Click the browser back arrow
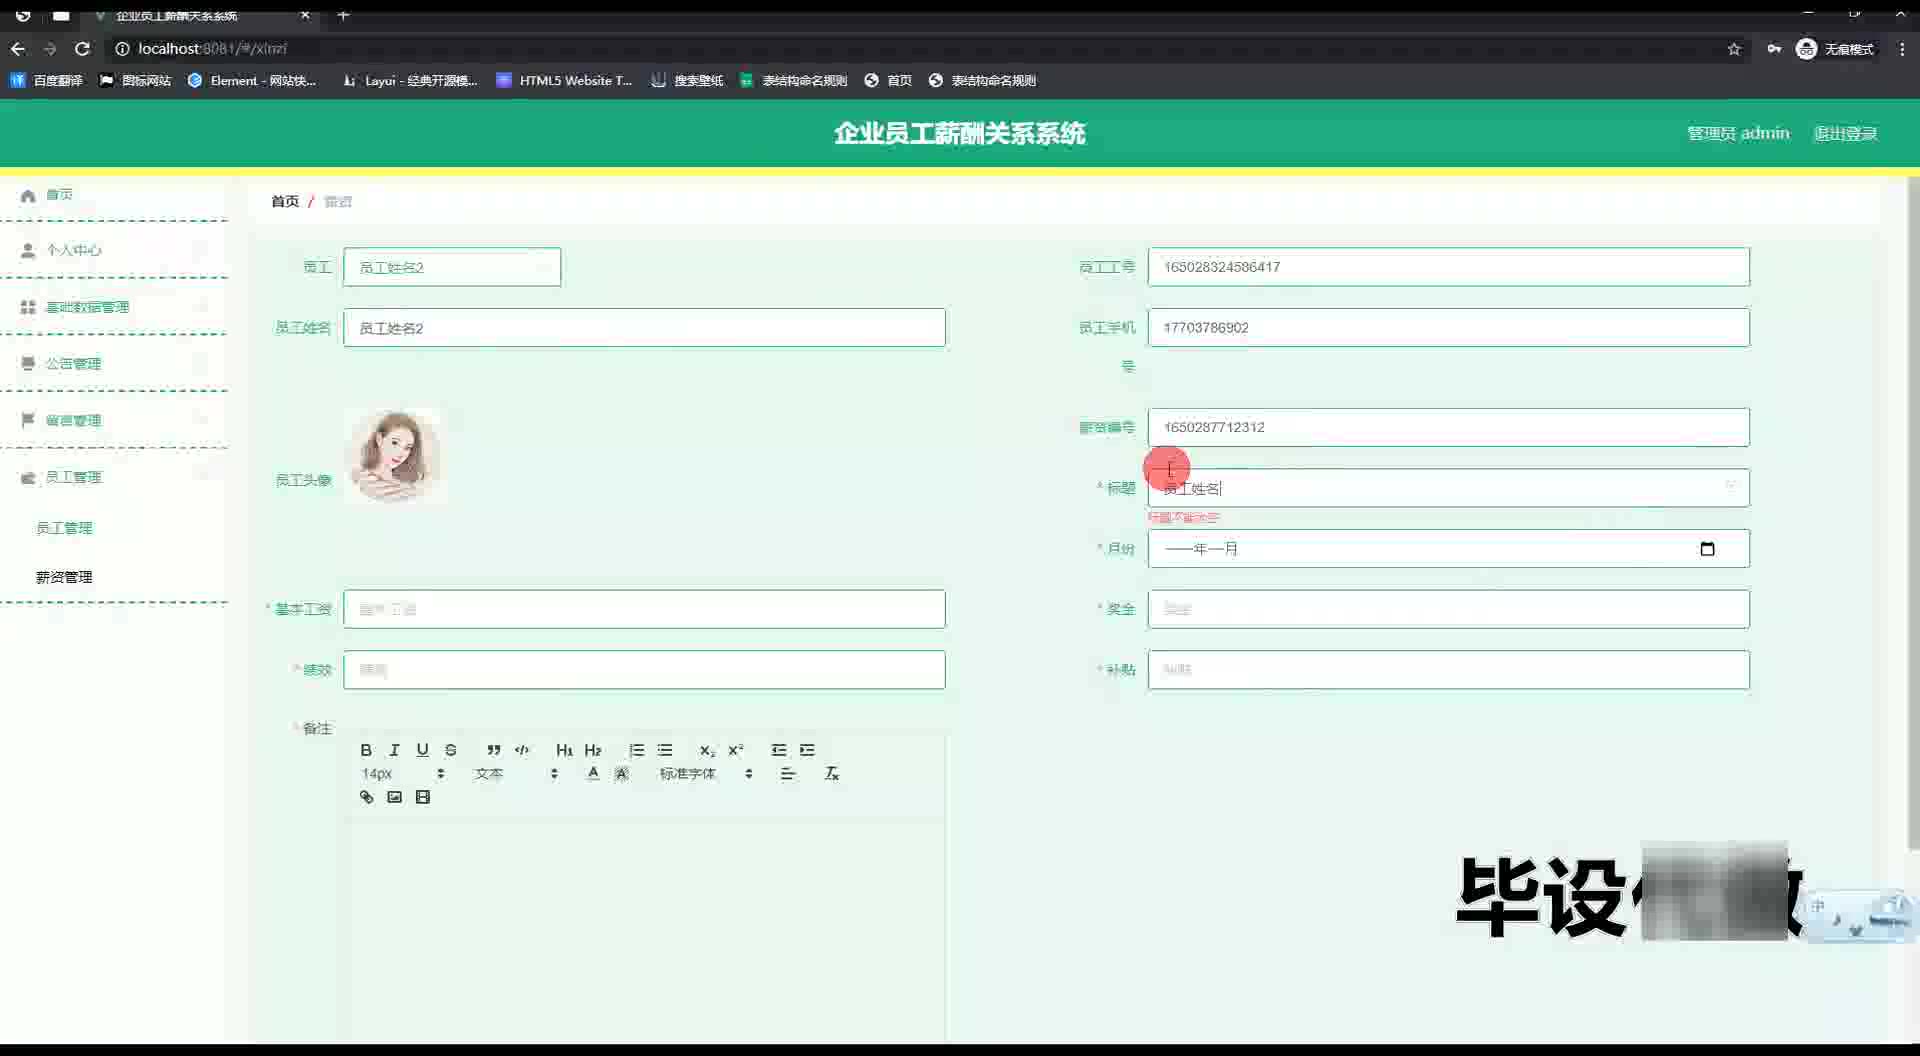1920x1056 pixels. point(18,48)
